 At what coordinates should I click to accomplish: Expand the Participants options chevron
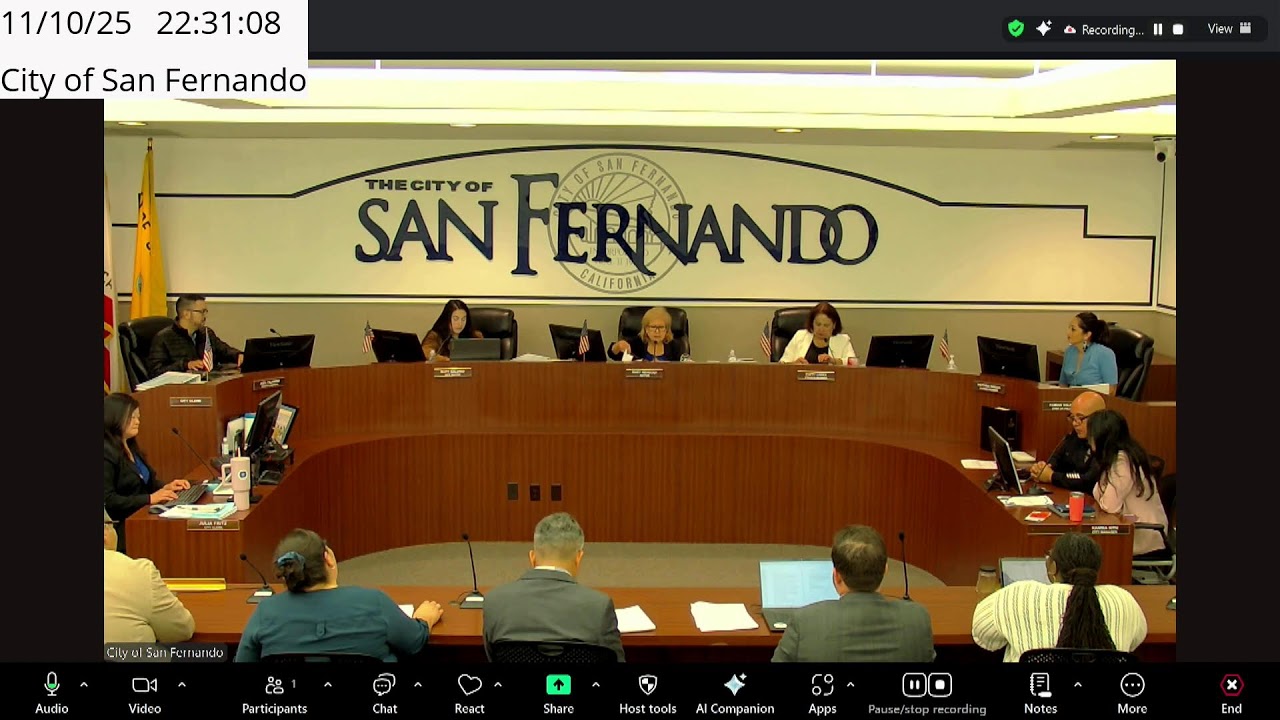click(328, 685)
